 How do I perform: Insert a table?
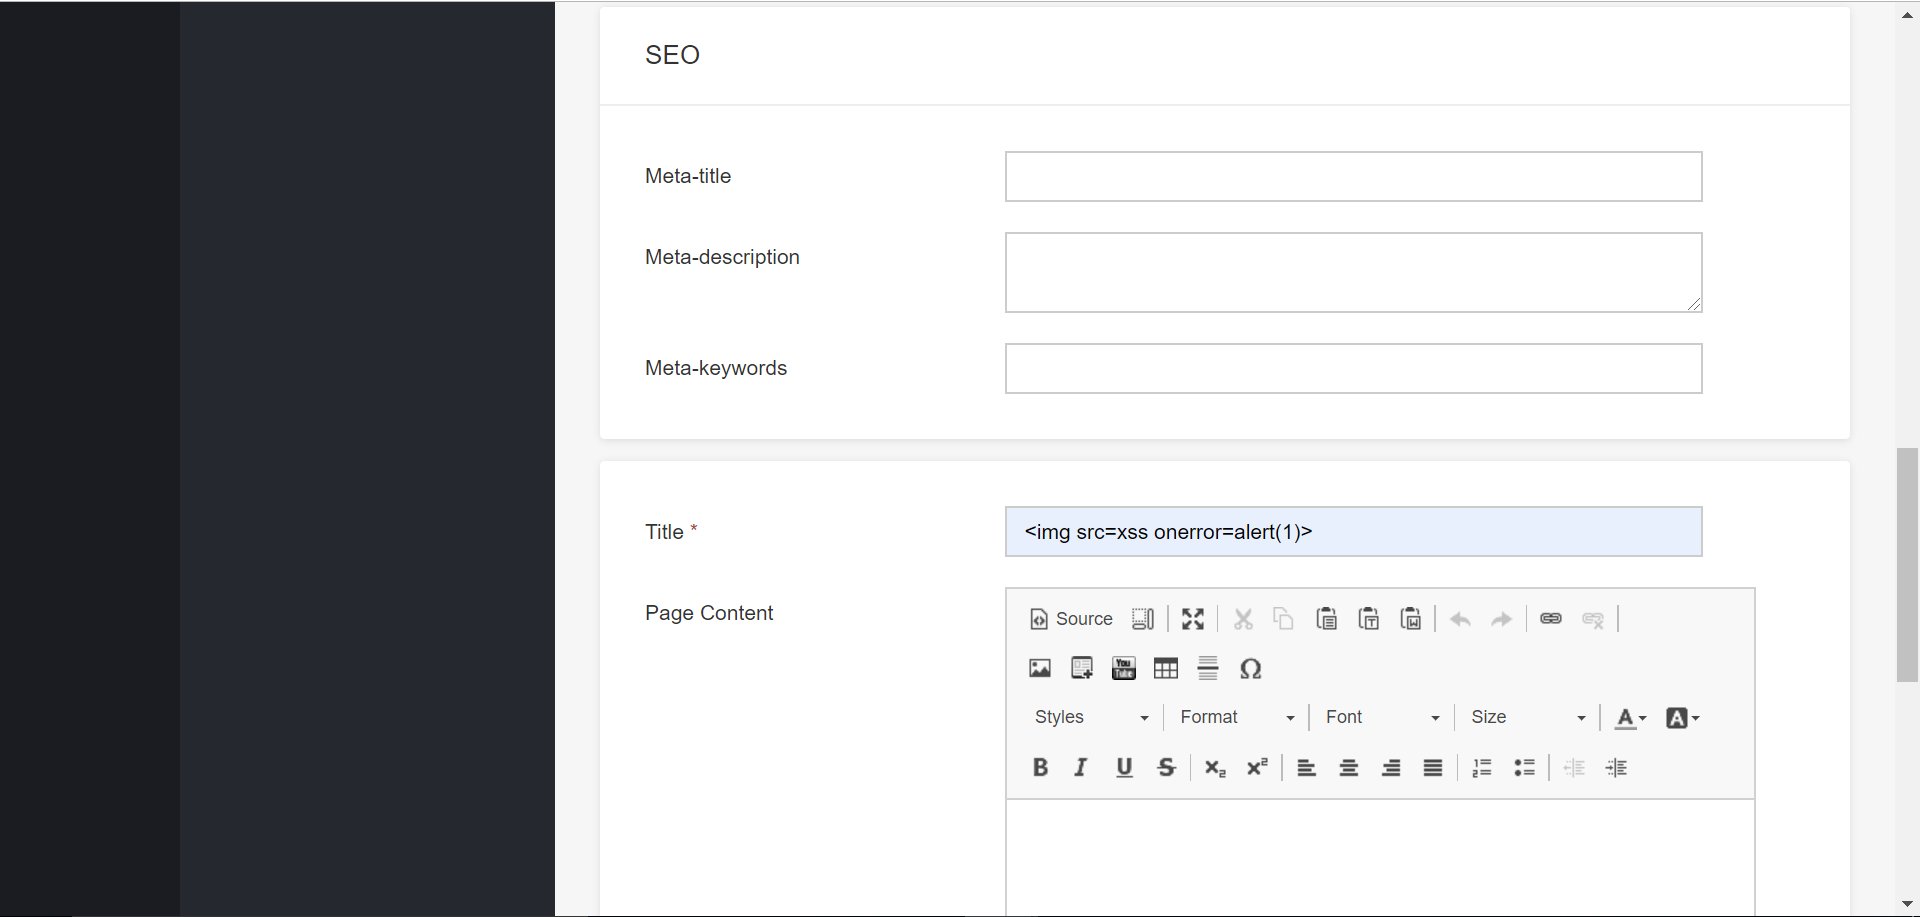click(x=1166, y=667)
